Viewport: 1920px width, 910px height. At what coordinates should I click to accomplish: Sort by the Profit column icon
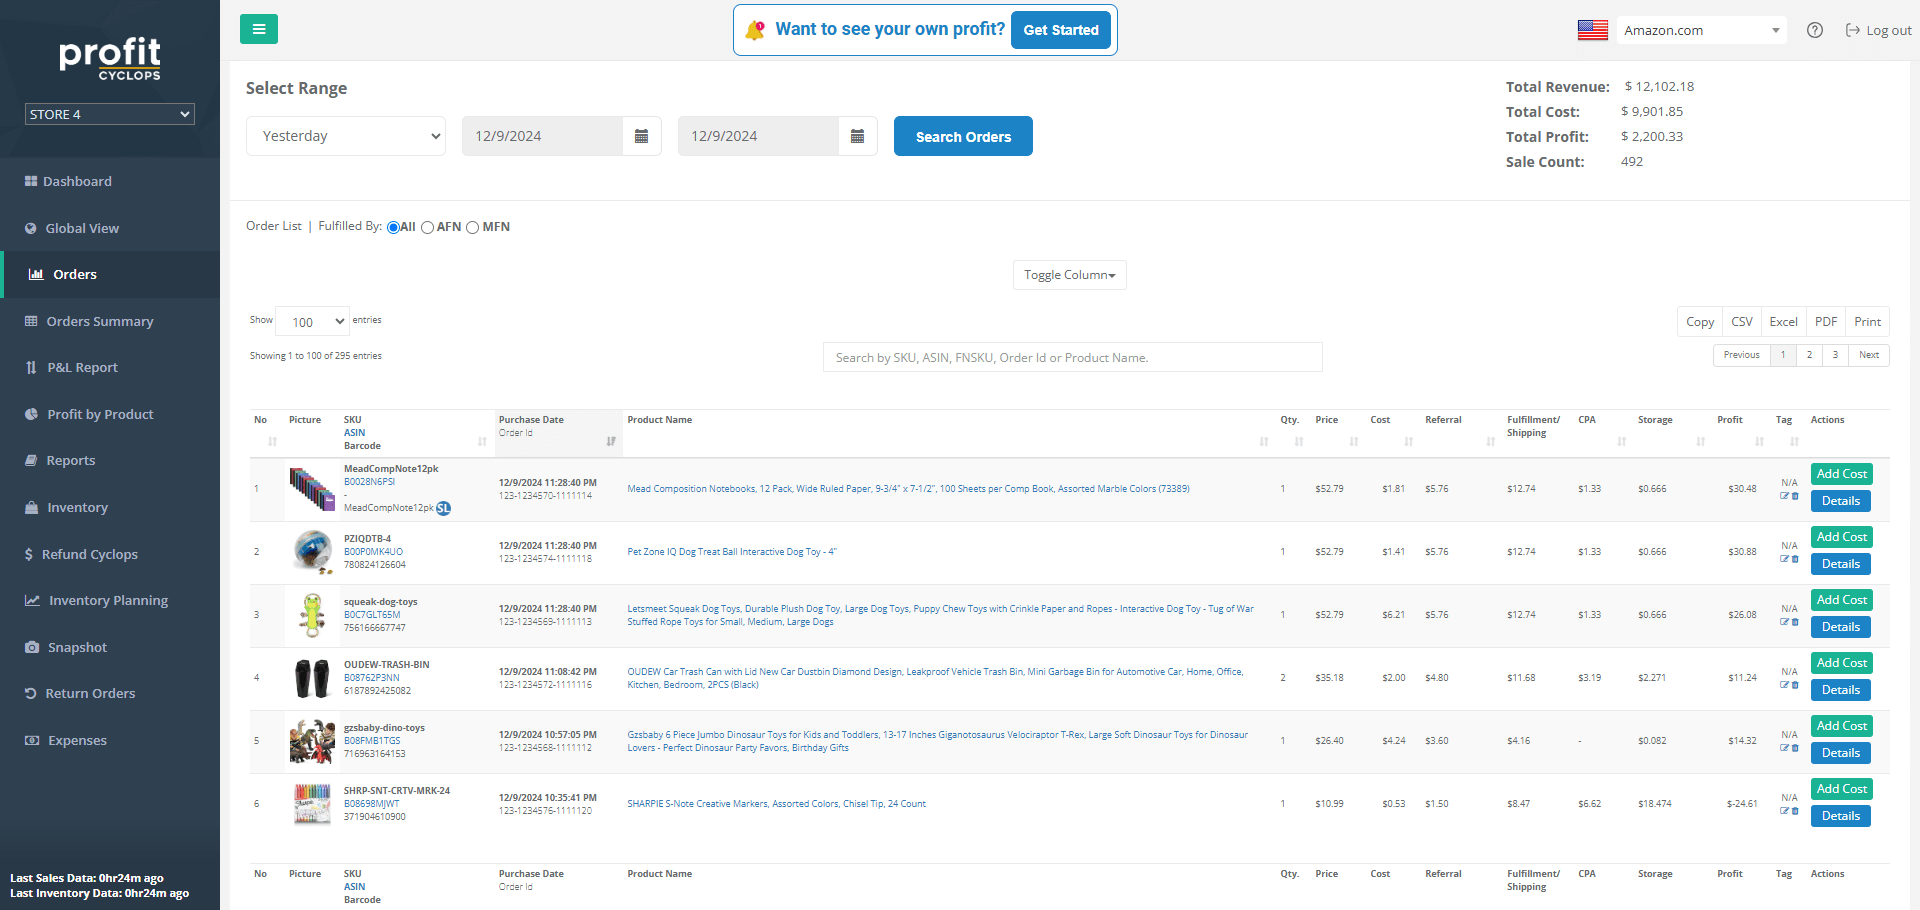(1759, 441)
